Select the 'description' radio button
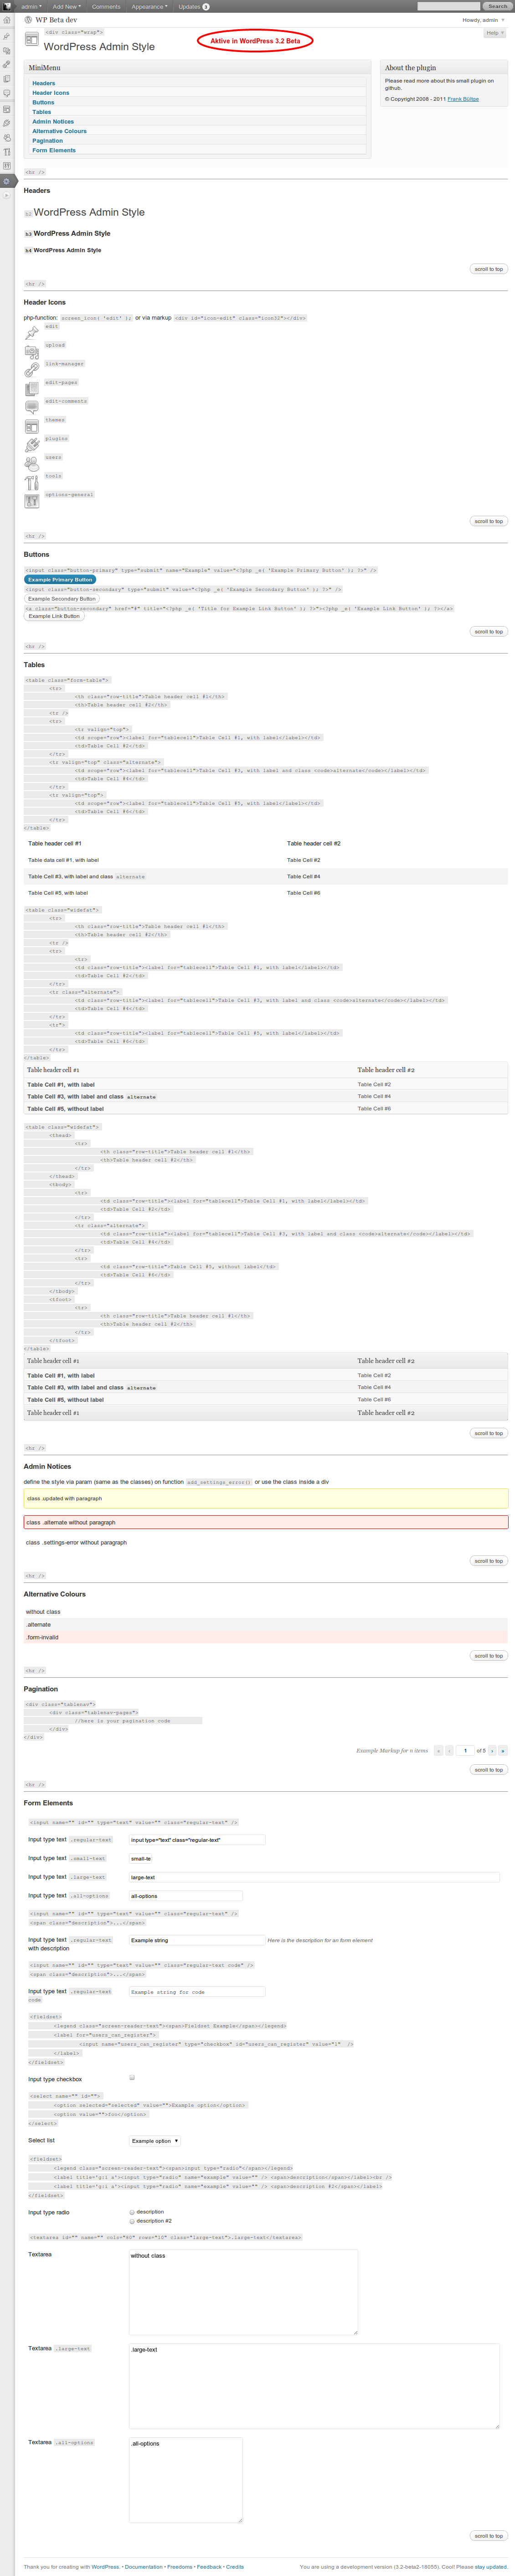The width and height of the screenshot is (515, 2576). click(132, 2212)
